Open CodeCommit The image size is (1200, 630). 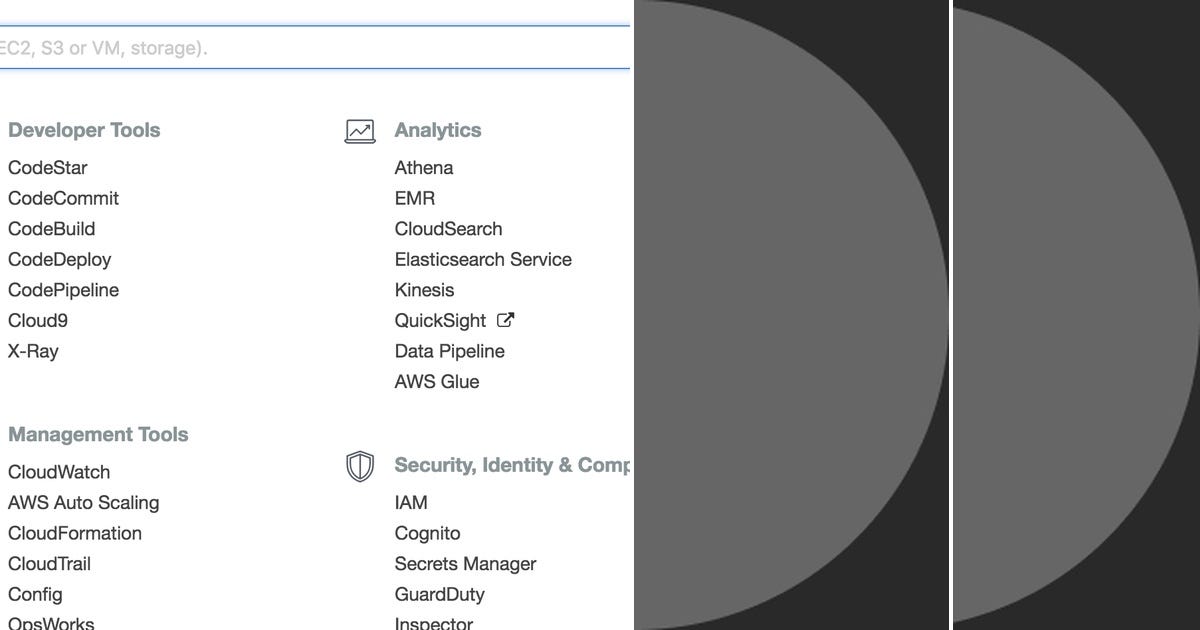point(64,198)
